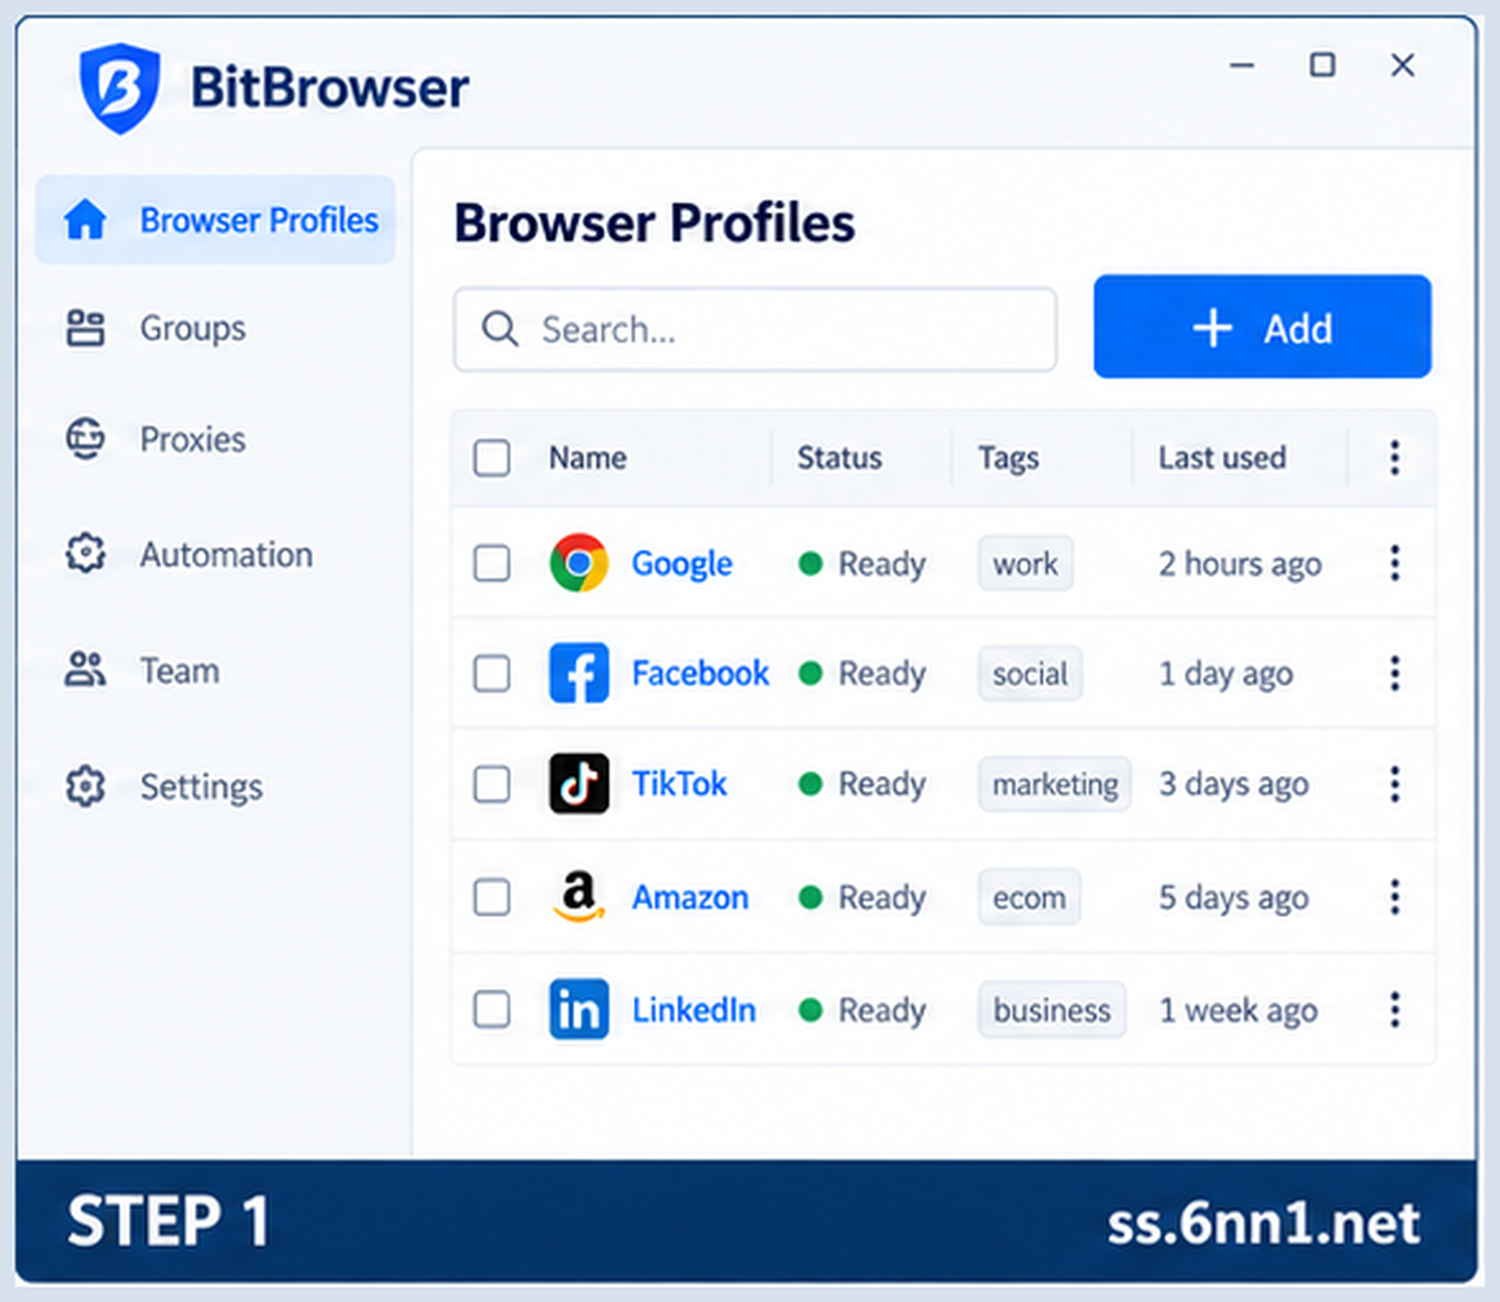Click the ecom tag
Viewport: 1500px width, 1302px height.
pos(1029,897)
